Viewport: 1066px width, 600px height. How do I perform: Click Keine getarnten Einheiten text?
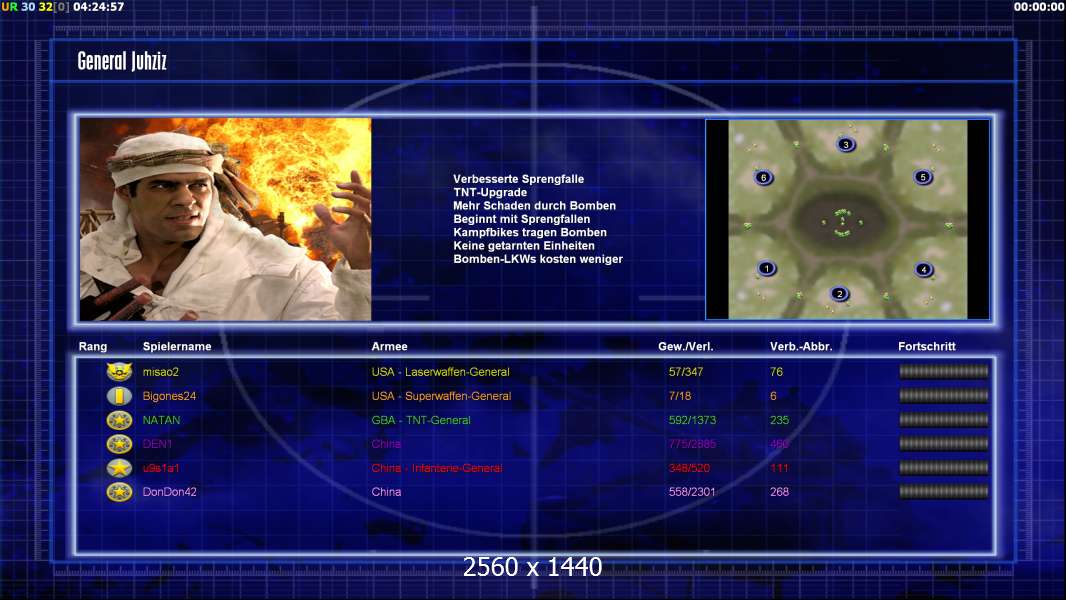(x=523, y=245)
